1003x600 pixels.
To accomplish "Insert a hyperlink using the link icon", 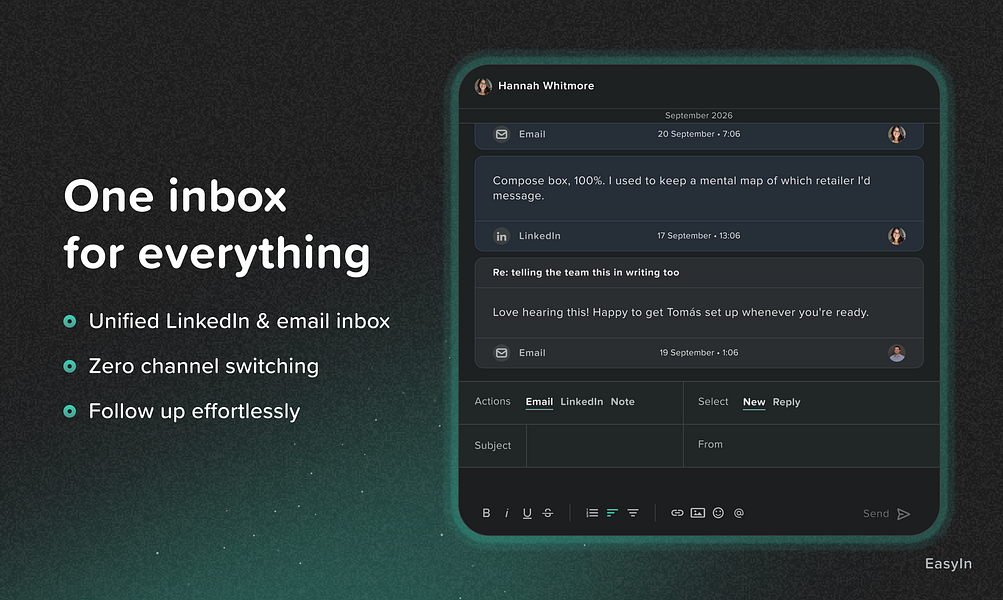I will (677, 513).
